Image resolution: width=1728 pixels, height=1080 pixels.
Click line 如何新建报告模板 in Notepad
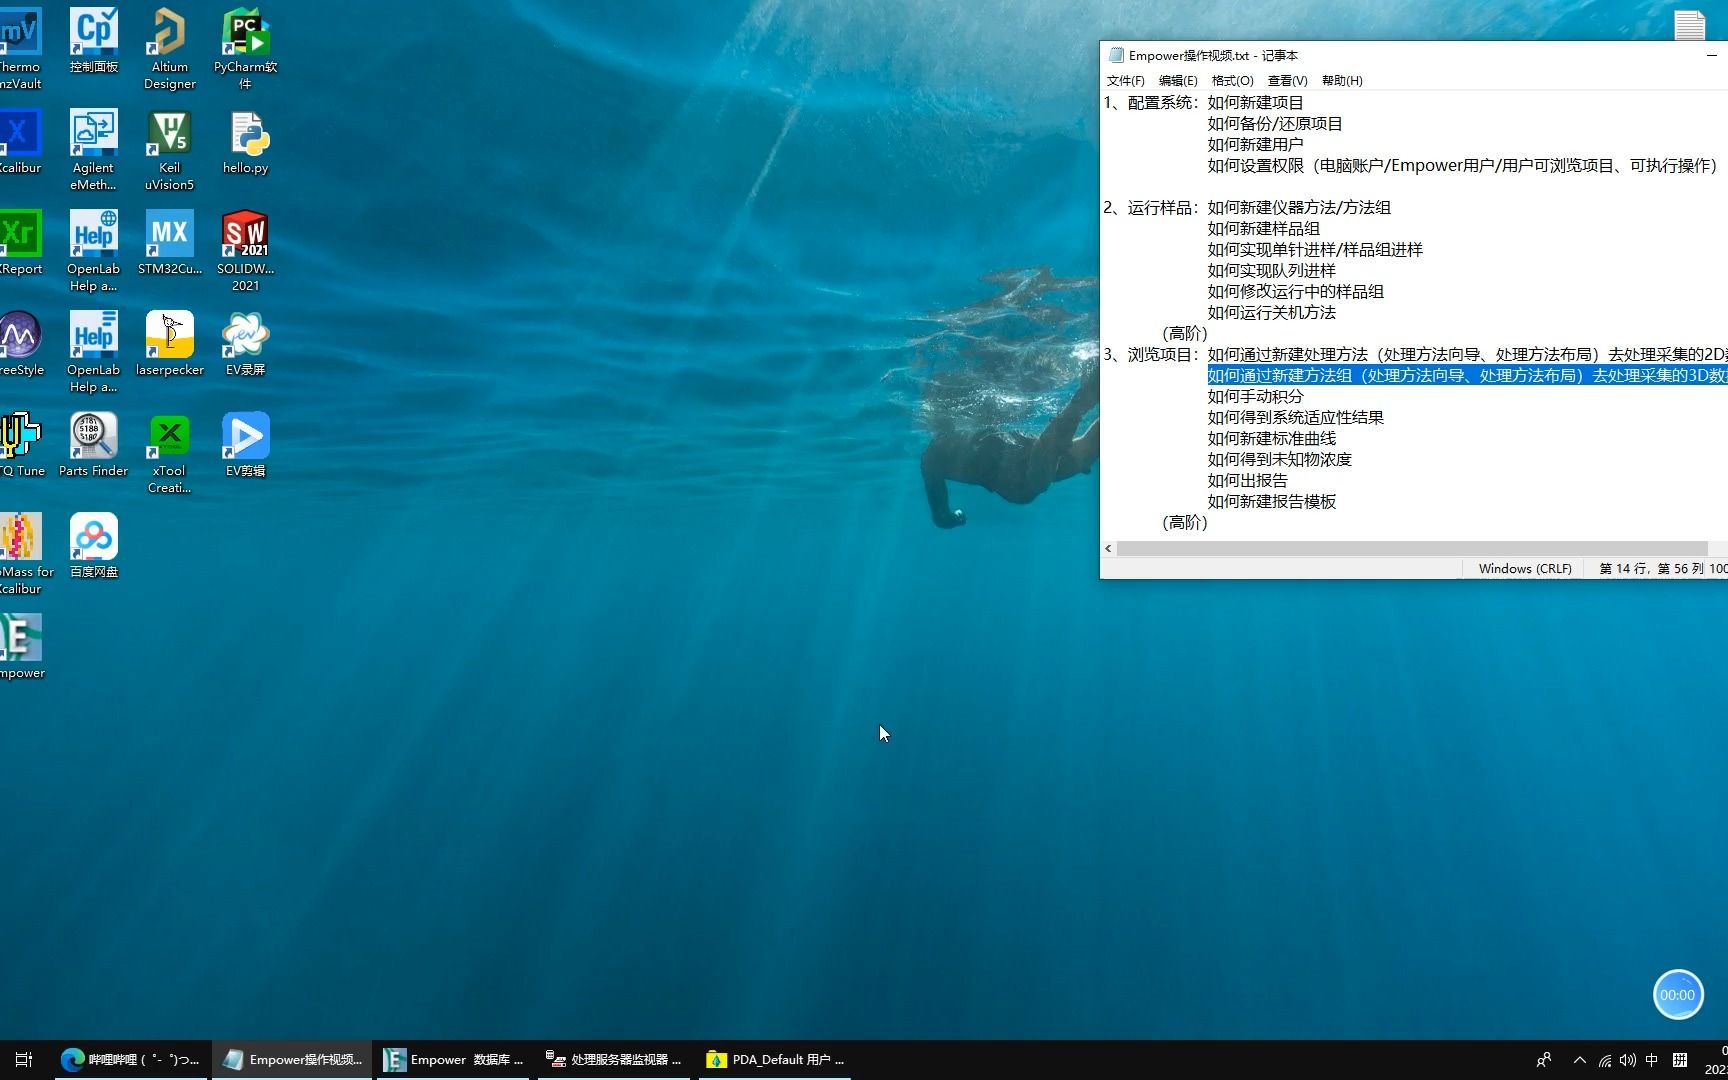tap(1271, 501)
